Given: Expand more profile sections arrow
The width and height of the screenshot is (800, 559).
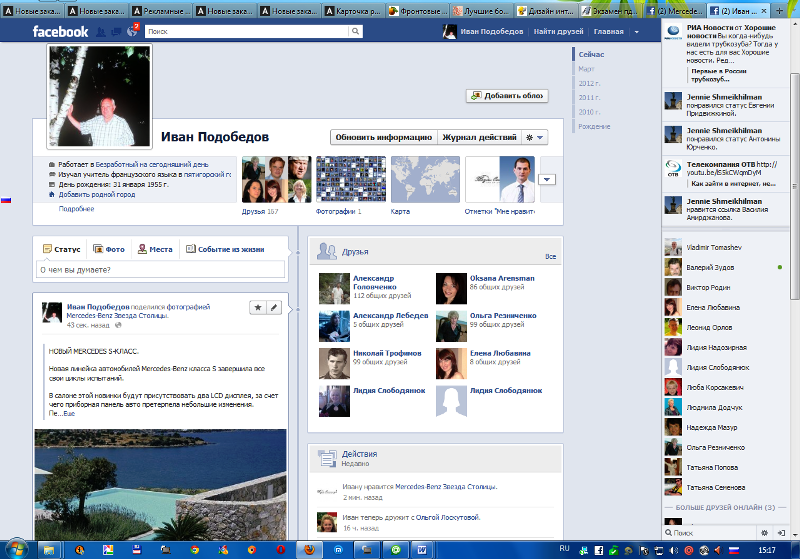Looking at the screenshot, I should 547,179.
